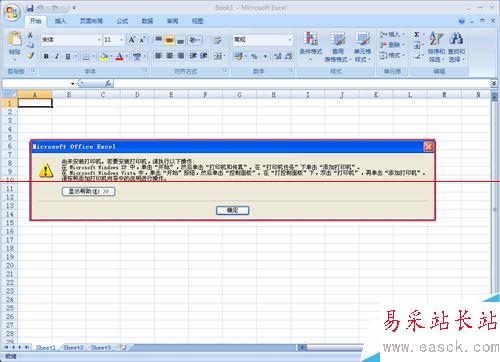This screenshot has height=362, width=500.
Task: Click the Copy icon in clipboard group
Action: [x=30, y=45]
